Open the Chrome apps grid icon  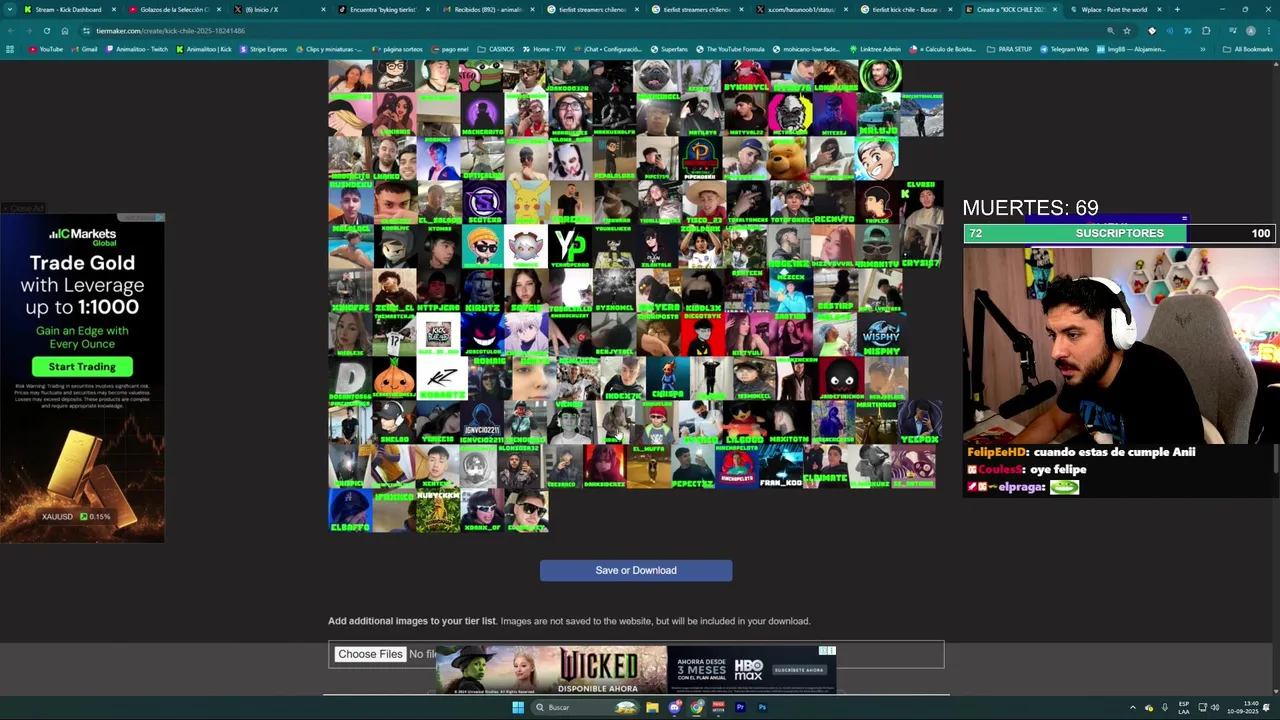[10, 49]
